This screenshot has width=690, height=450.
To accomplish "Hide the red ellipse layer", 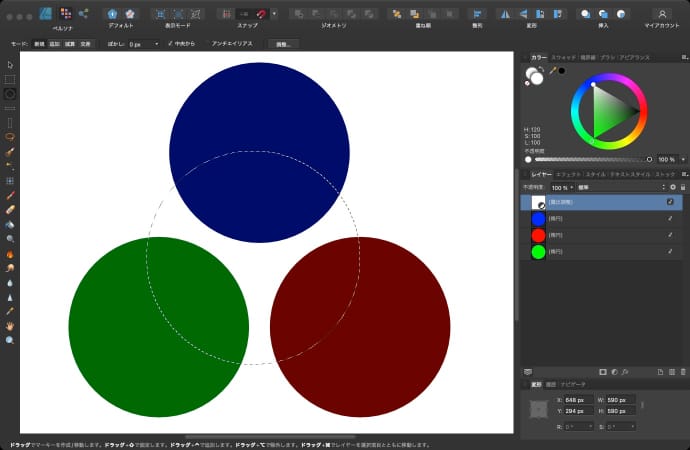I will click(x=670, y=235).
